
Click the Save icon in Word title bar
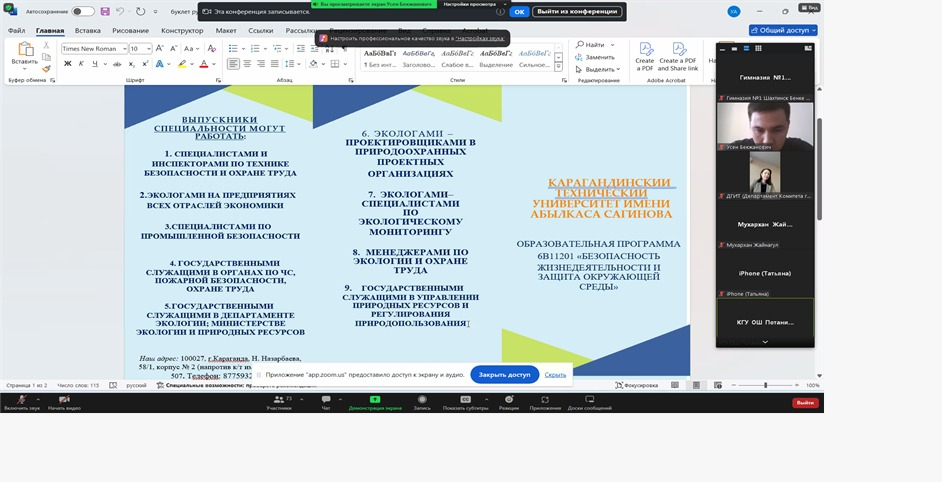click(105, 12)
